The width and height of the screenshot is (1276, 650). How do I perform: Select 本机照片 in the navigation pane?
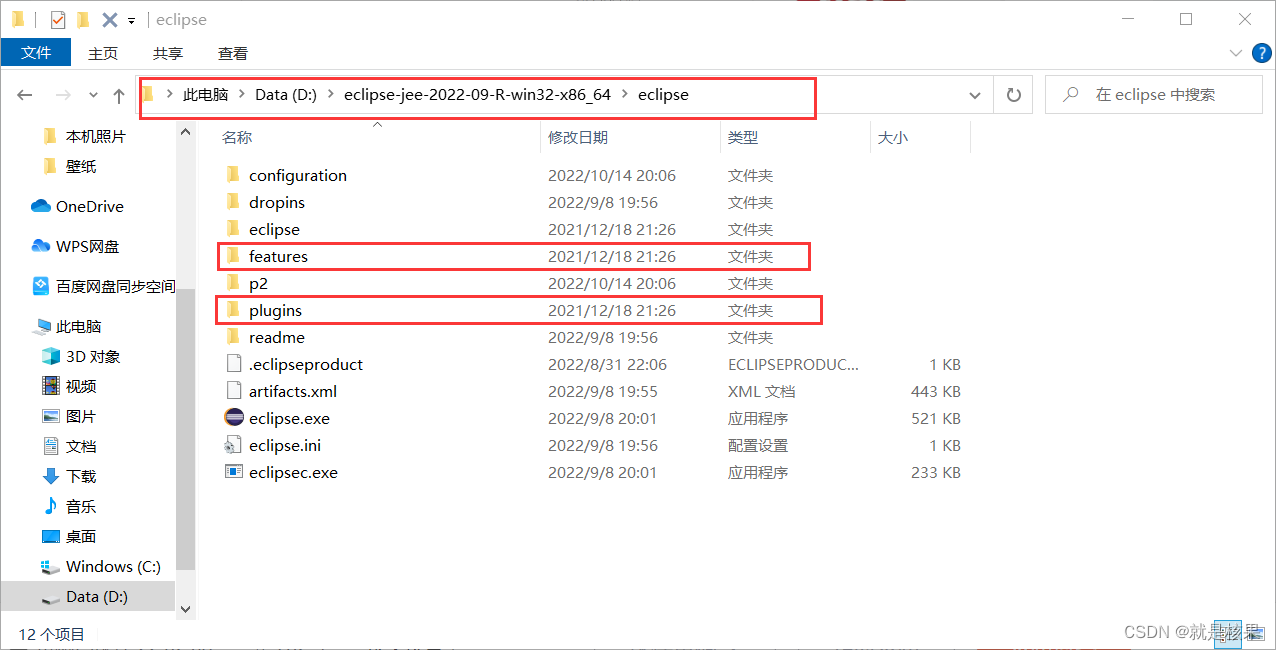point(96,136)
